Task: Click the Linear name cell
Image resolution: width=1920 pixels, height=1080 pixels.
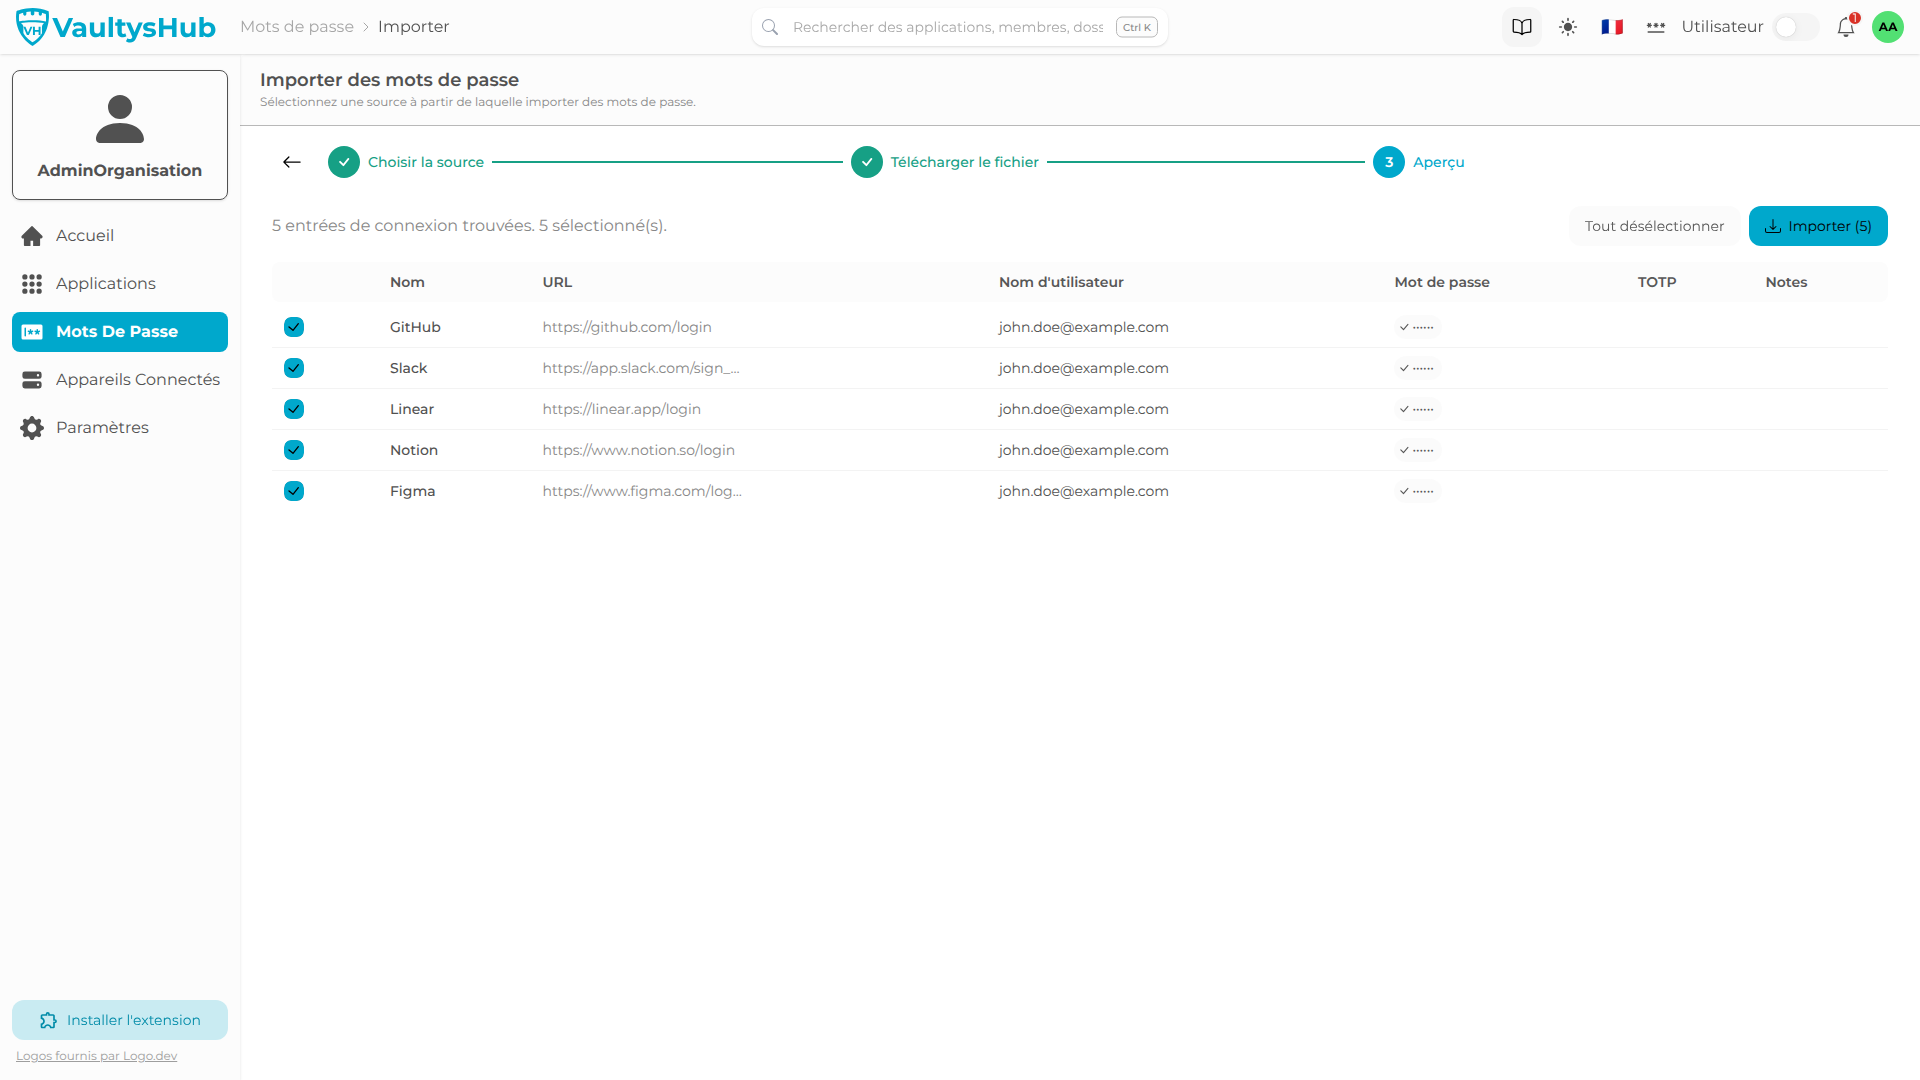Action: (x=412, y=409)
